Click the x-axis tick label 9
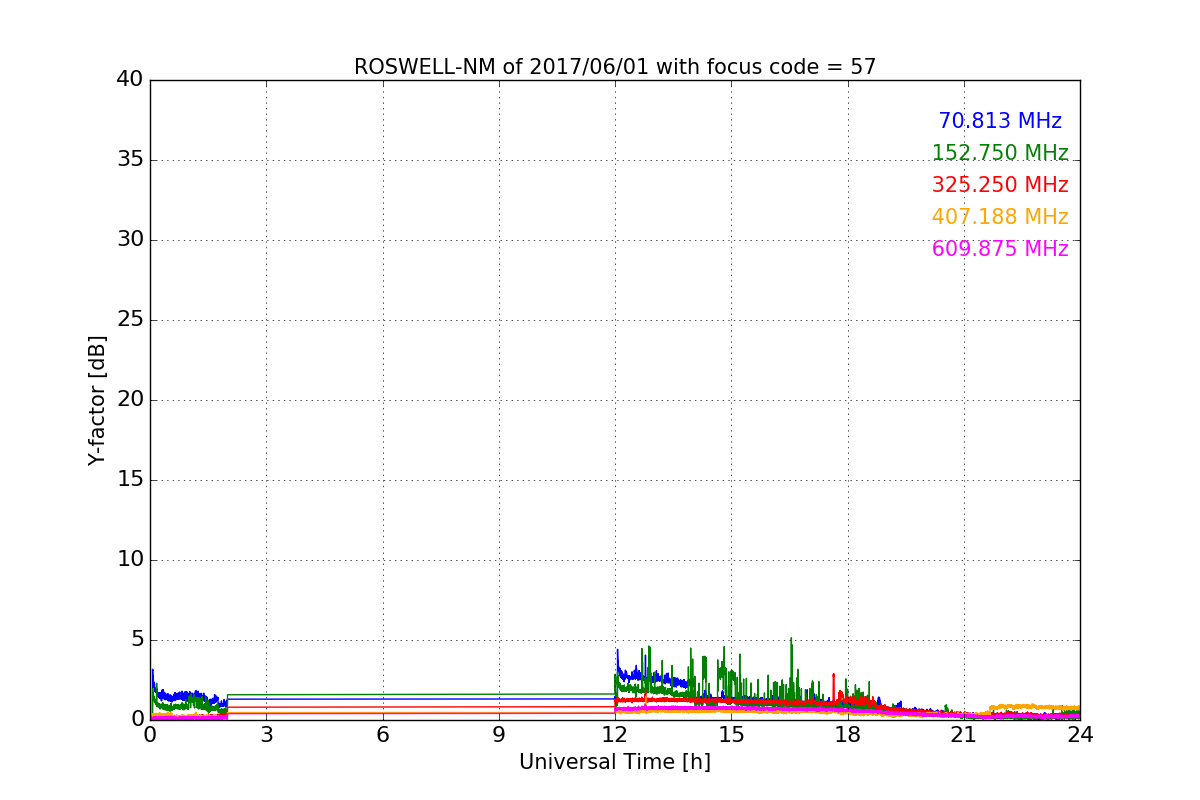The image size is (1200, 800). [x=499, y=734]
